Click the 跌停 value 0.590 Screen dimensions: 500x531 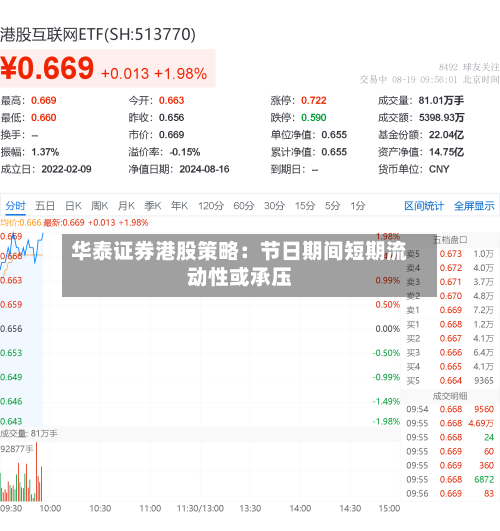tap(314, 118)
